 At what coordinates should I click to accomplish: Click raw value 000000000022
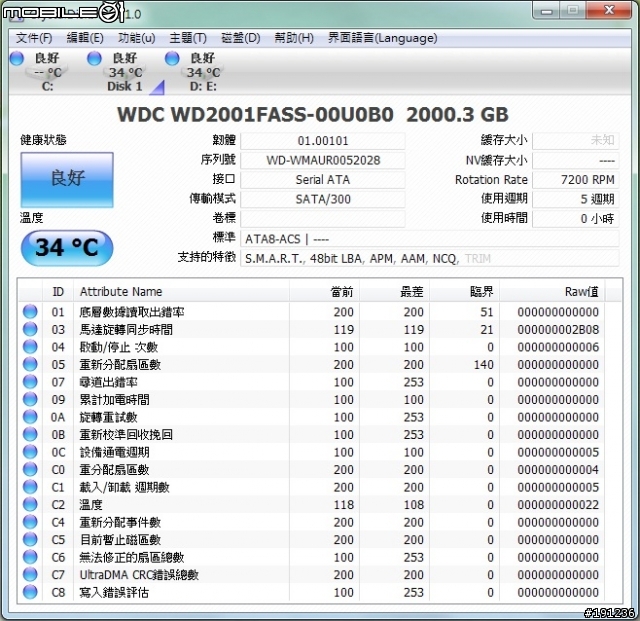click(558, 505)
